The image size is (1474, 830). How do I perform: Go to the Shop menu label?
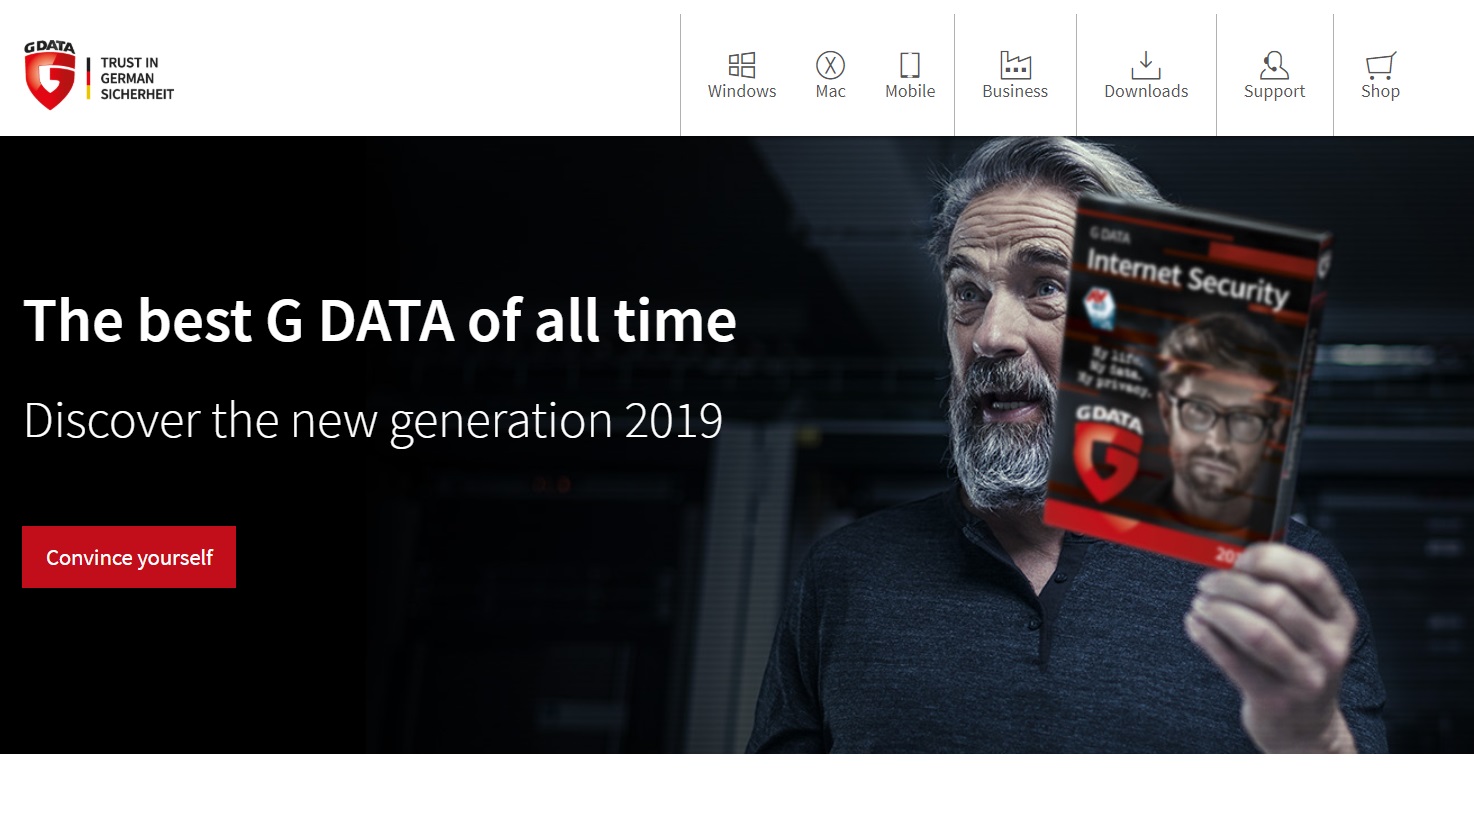click(x=1380, y=91)
